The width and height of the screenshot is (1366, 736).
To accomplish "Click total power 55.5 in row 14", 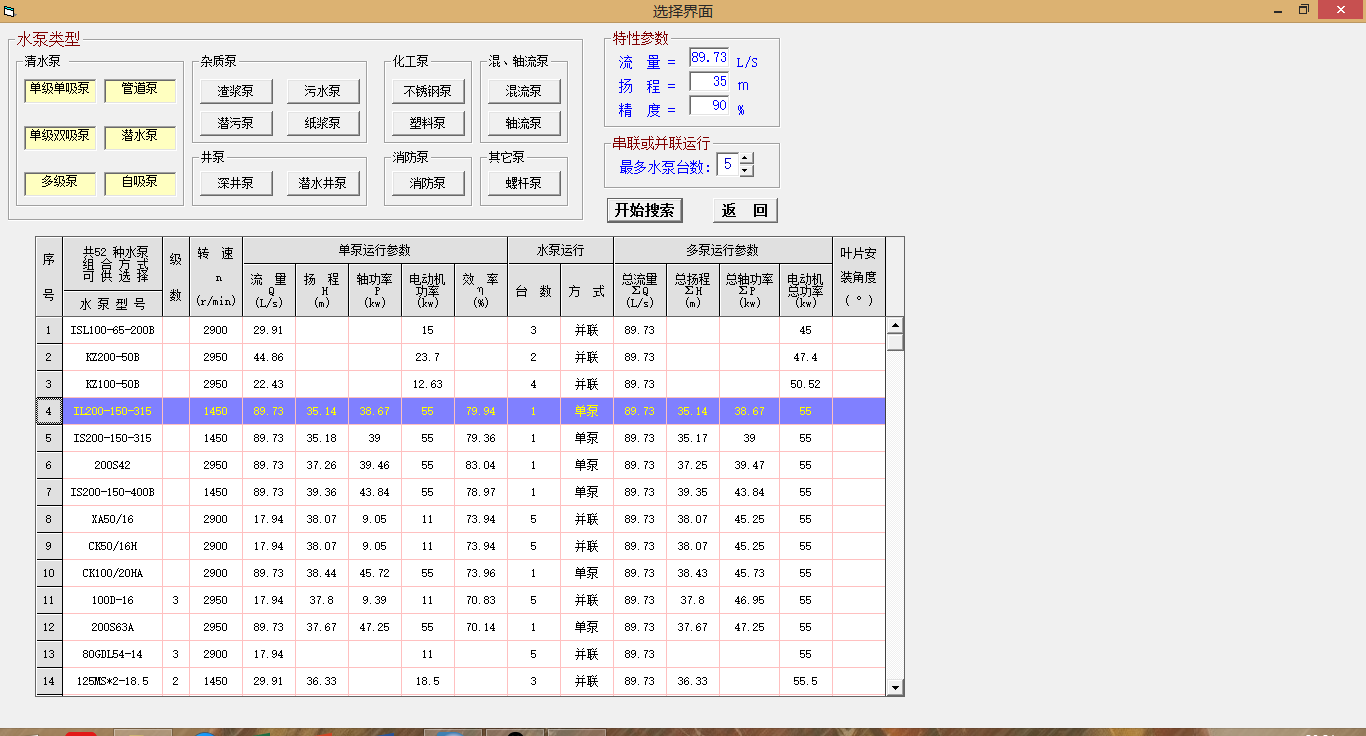I will pos(805,681).
